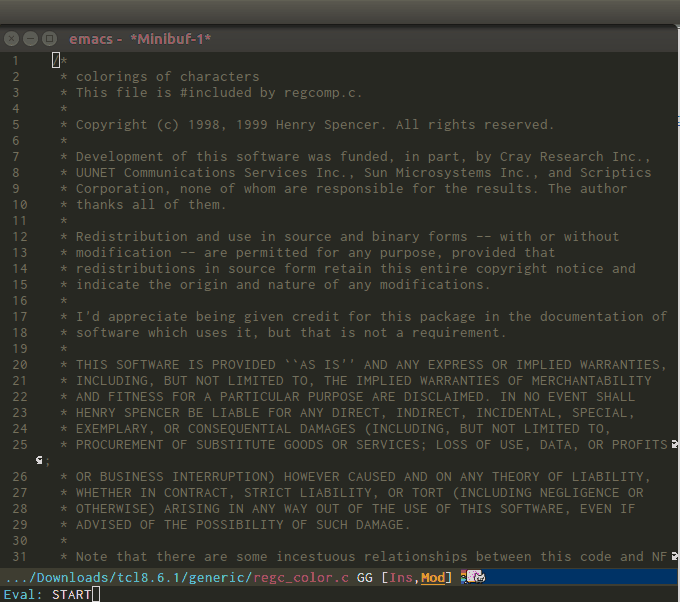Image resolution: width=680 pixels, height=602 pixels.
Task: Click the 'Redistribution and use in source' line
Action: pyautogui.click(x=340, y=237)
